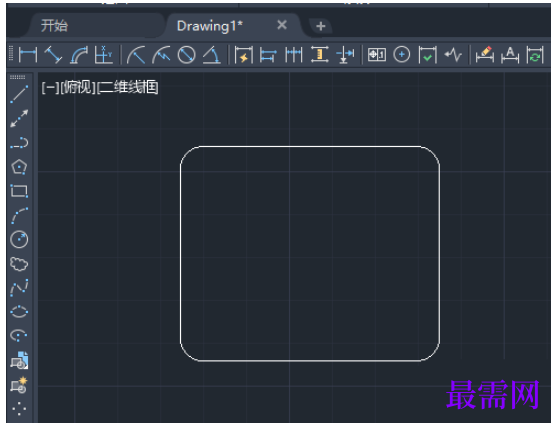
Task: Select the Radius dimension tool
Action: (x=136, y=55)
